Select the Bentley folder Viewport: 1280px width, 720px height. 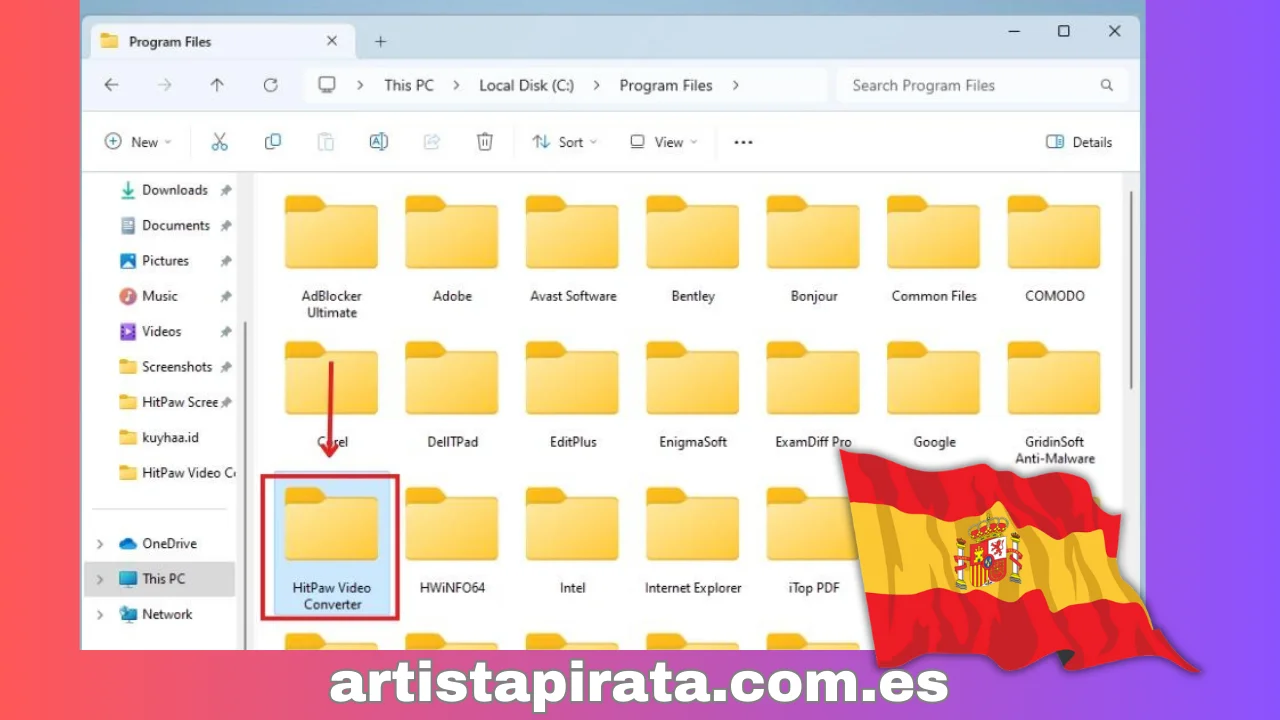coord(693,249)
